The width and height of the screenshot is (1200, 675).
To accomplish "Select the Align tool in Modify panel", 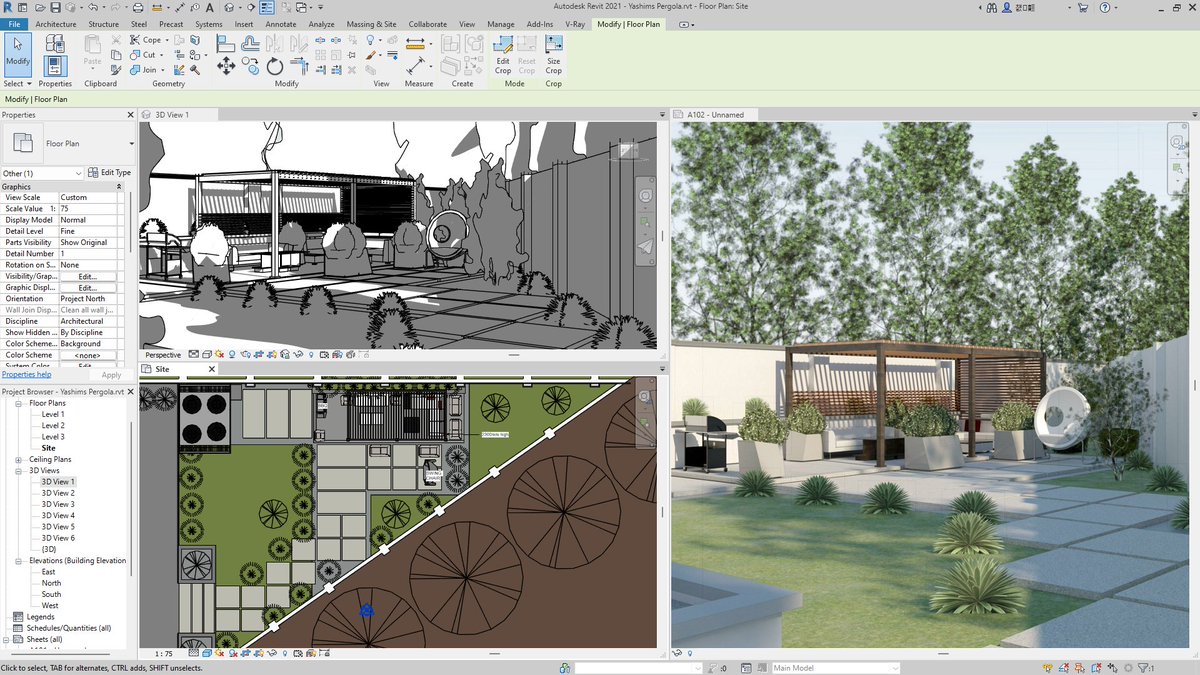I will pyautogui.click(x=226, y=43).
